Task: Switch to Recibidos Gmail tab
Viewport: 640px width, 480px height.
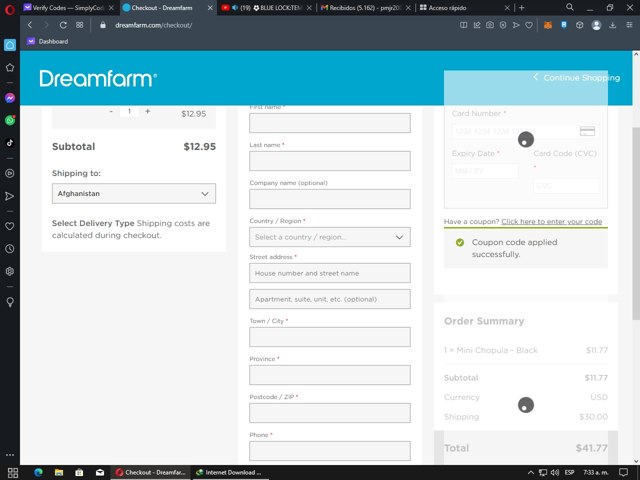Action: point(366,8)
